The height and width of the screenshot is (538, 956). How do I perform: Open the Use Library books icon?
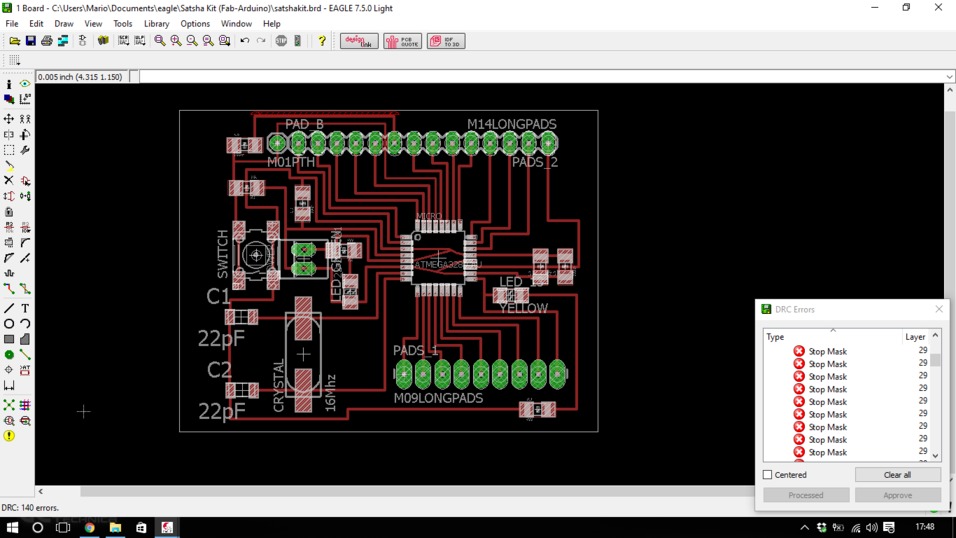103,41
